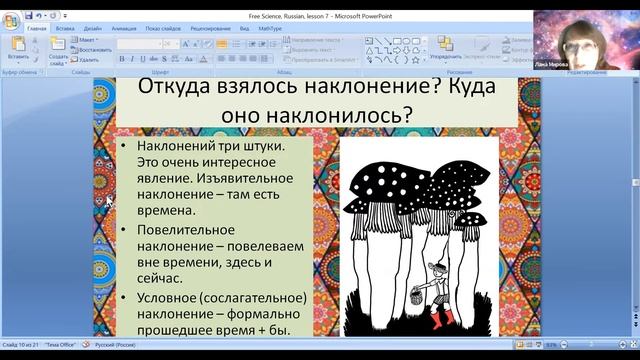Click the Change Case (Aa) button
The width and height of the screenshot is (640, 360).
pyautogui.click(x=189, y=59)
